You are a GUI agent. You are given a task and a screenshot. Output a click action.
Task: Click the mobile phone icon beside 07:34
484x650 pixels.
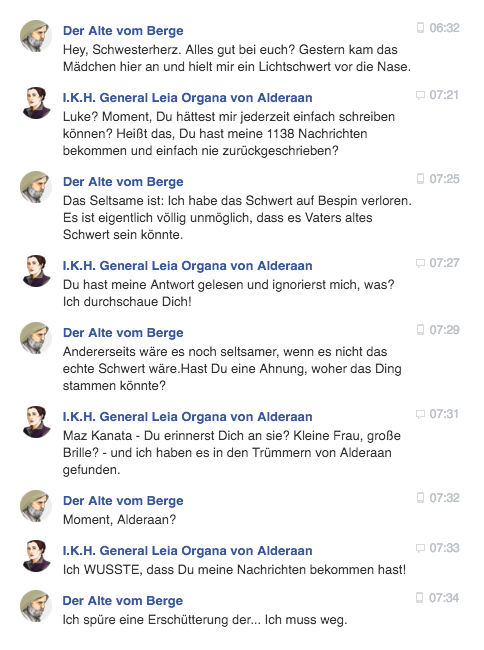click(x=420, y=598)
